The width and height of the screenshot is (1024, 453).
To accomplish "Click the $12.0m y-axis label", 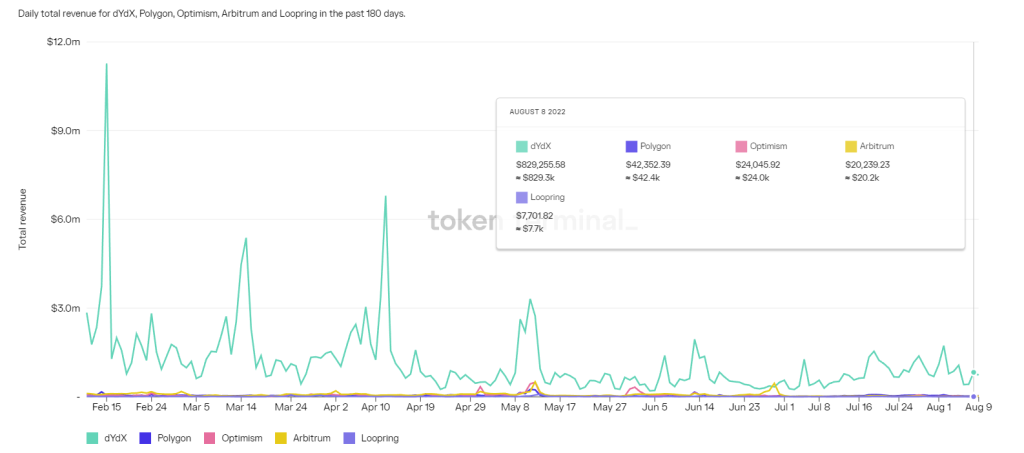I will 64,42.
